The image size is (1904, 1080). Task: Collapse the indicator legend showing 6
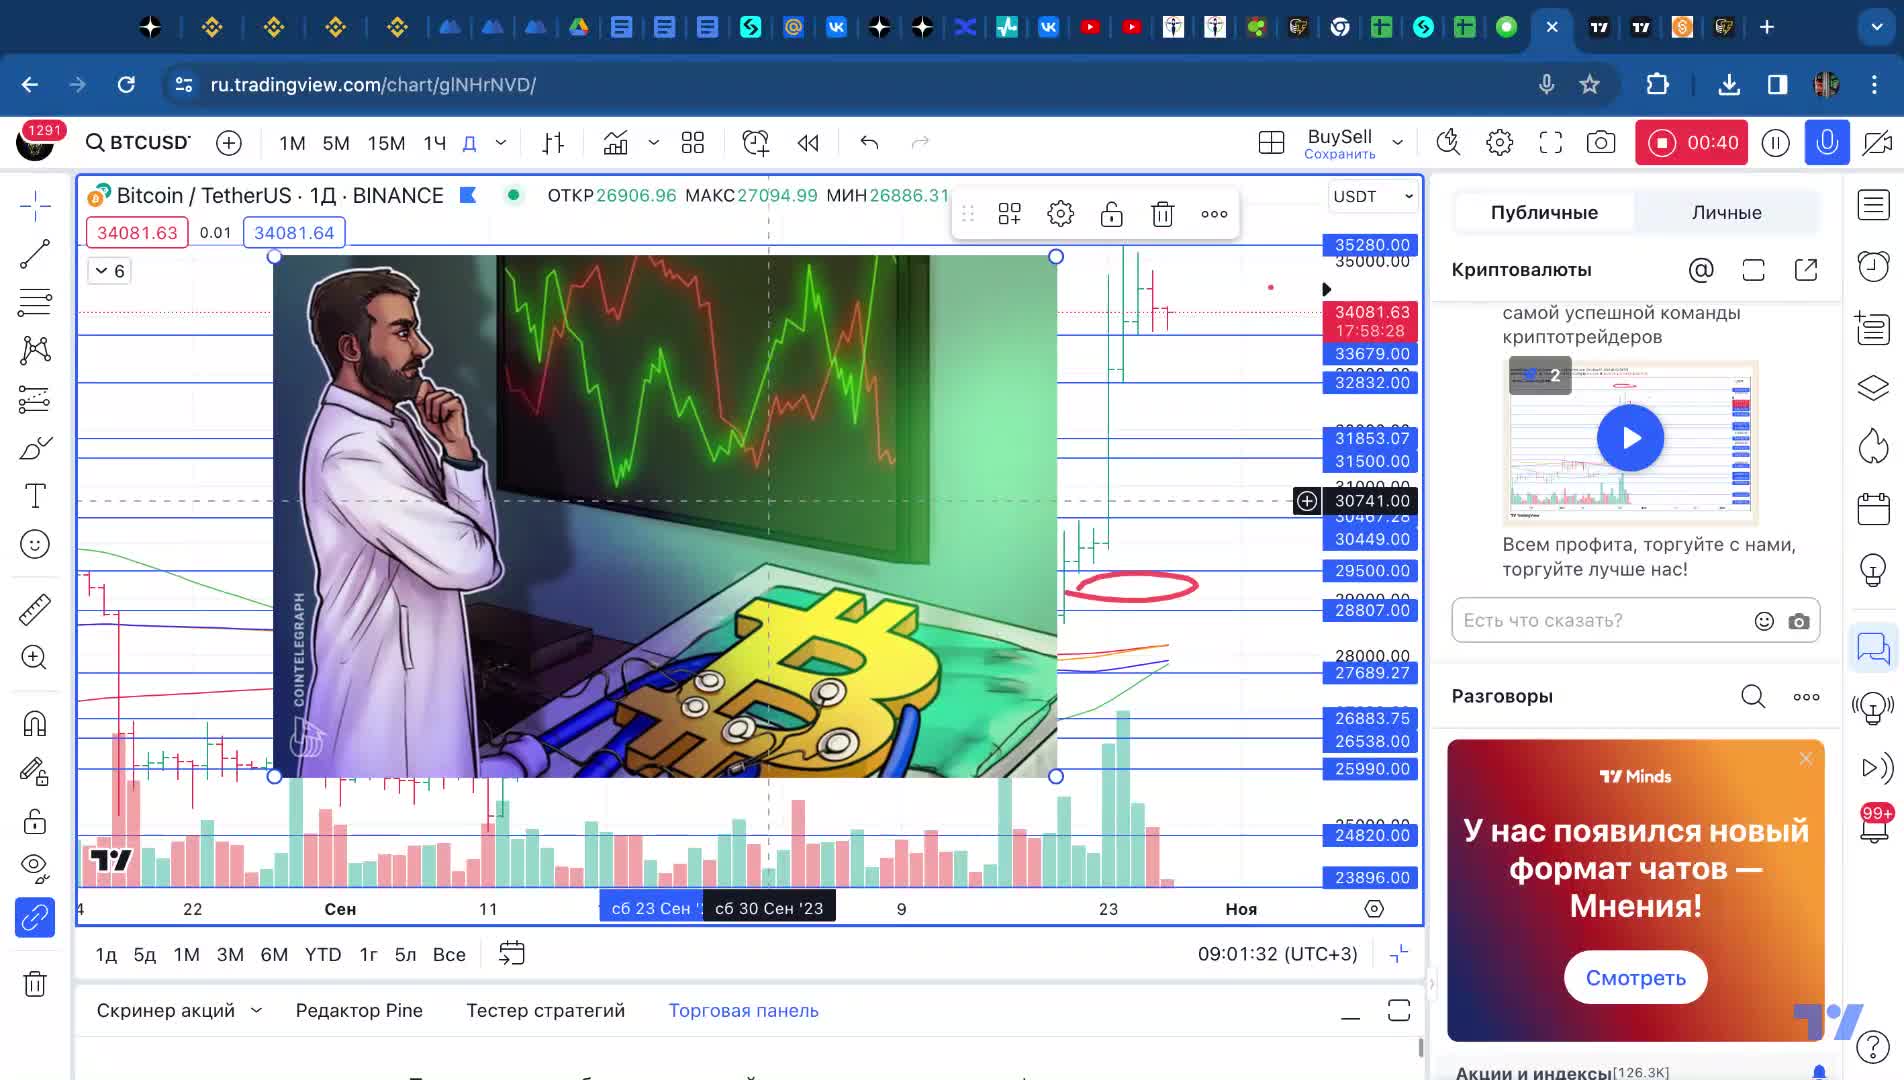click(109, 271)
